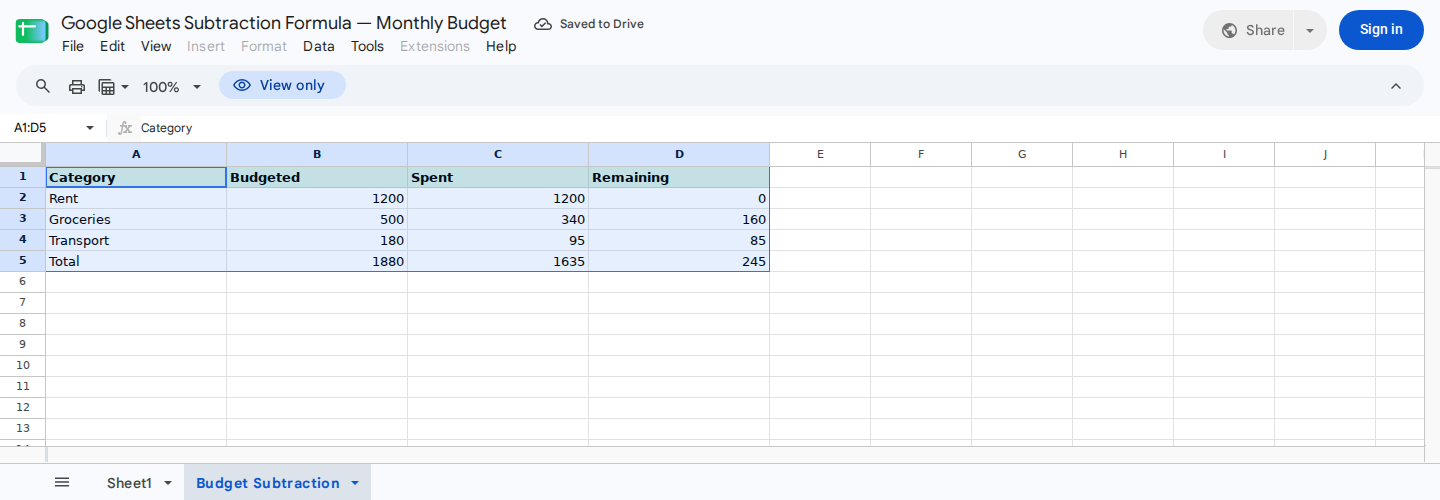
Task: Select row 10 header
Action: click(x=23, y=366)
